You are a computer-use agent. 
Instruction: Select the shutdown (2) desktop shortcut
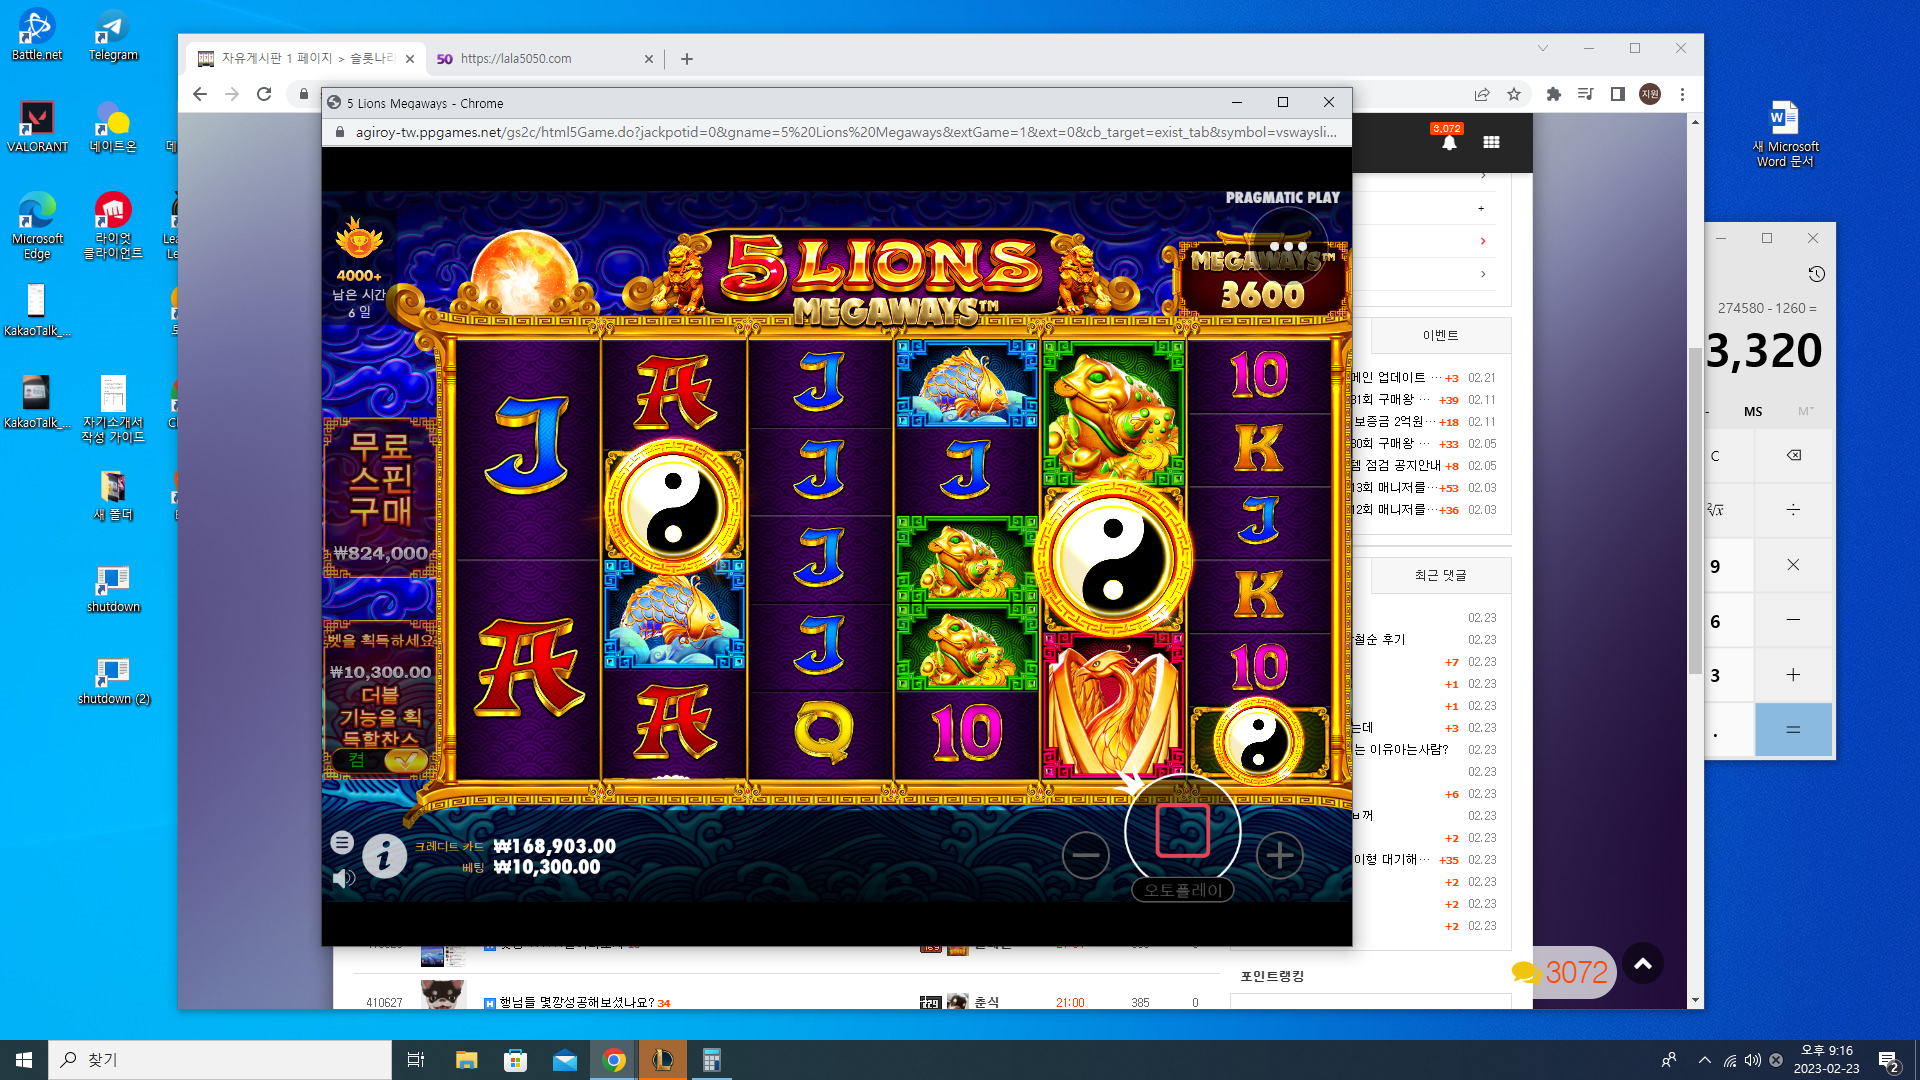pyautogui.click(x=113, y=681)
